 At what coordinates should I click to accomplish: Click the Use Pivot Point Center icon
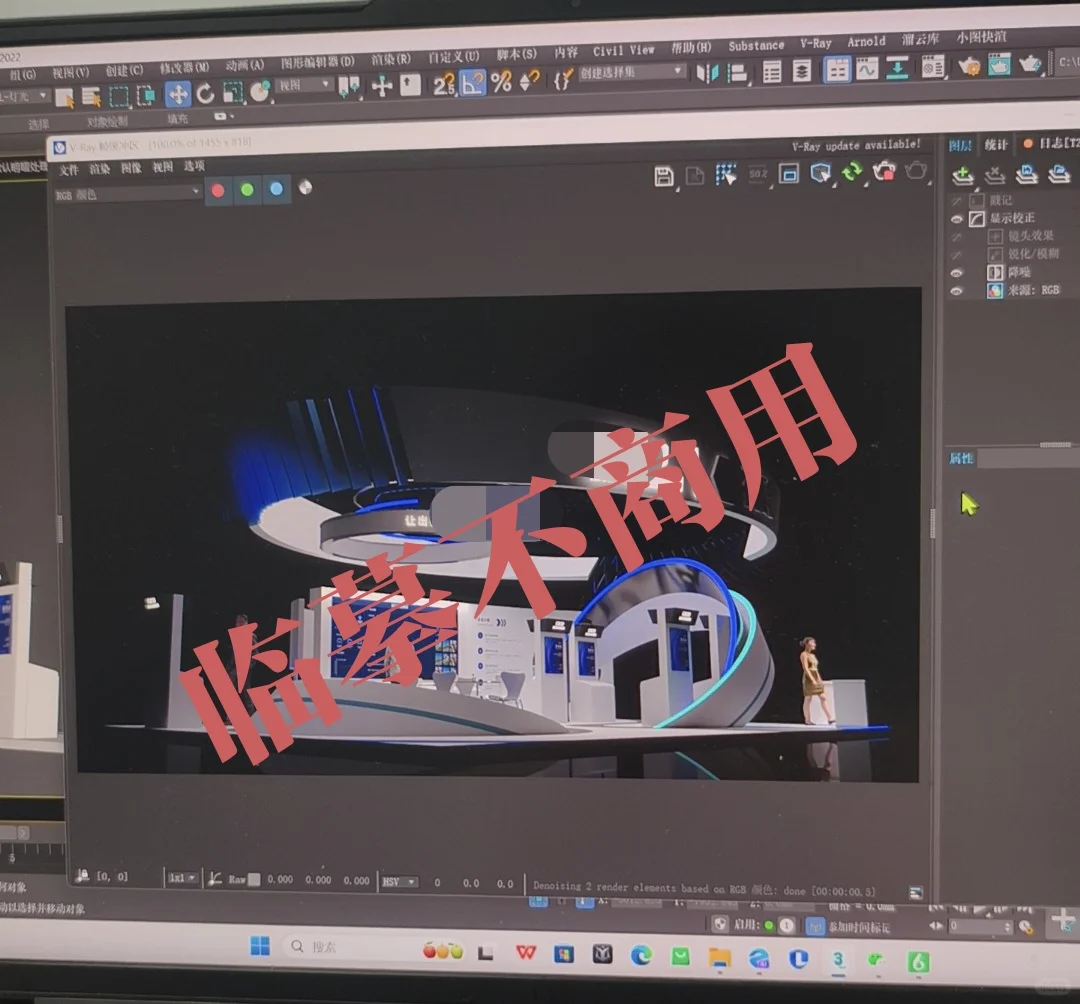point(349,87)
